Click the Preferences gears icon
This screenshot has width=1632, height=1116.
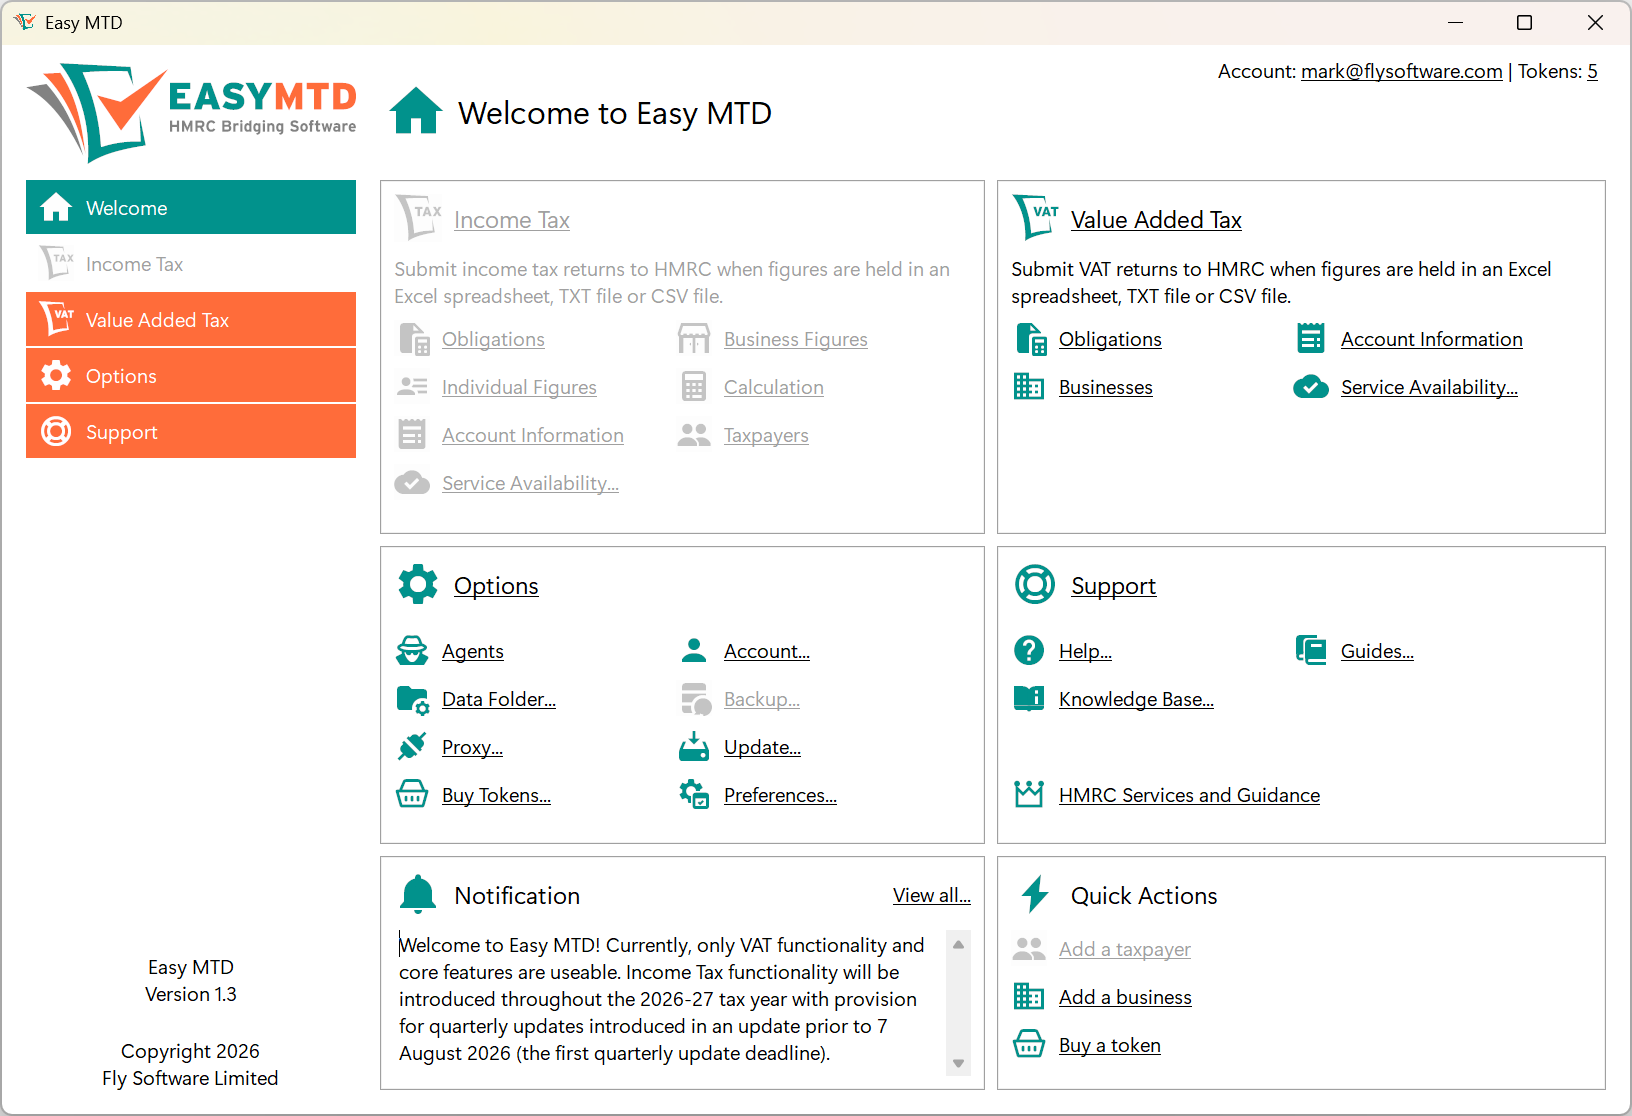pos(694,794)
